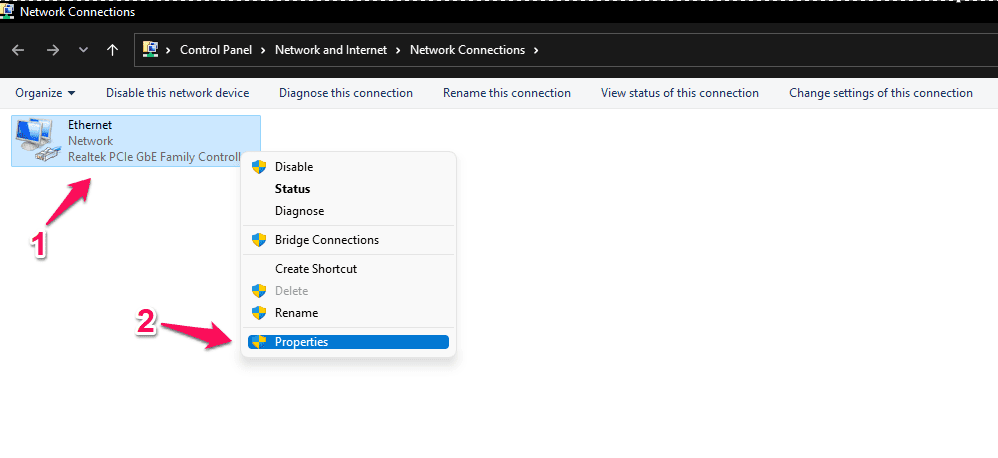The width and height of the screenshot is (998, 458).
Task: Click Disable this network device
Action: [177, 93]
